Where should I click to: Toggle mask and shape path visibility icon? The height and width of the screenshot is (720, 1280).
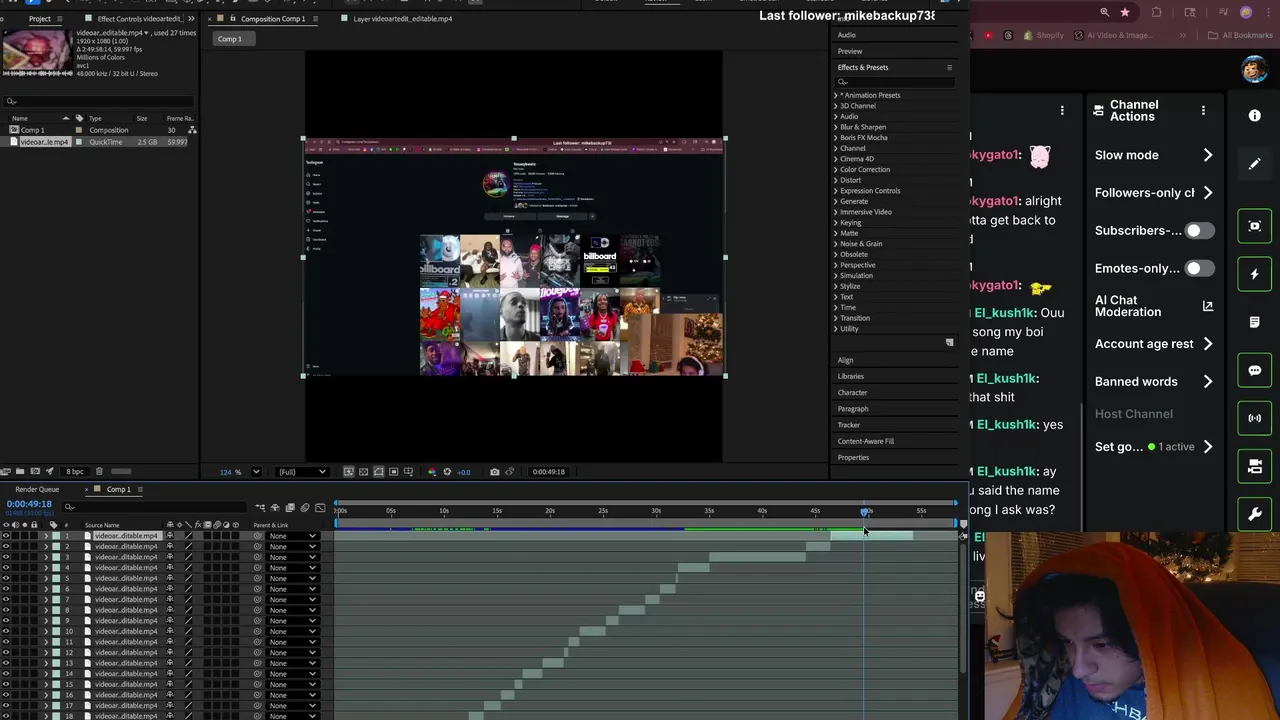click(379, 472)
